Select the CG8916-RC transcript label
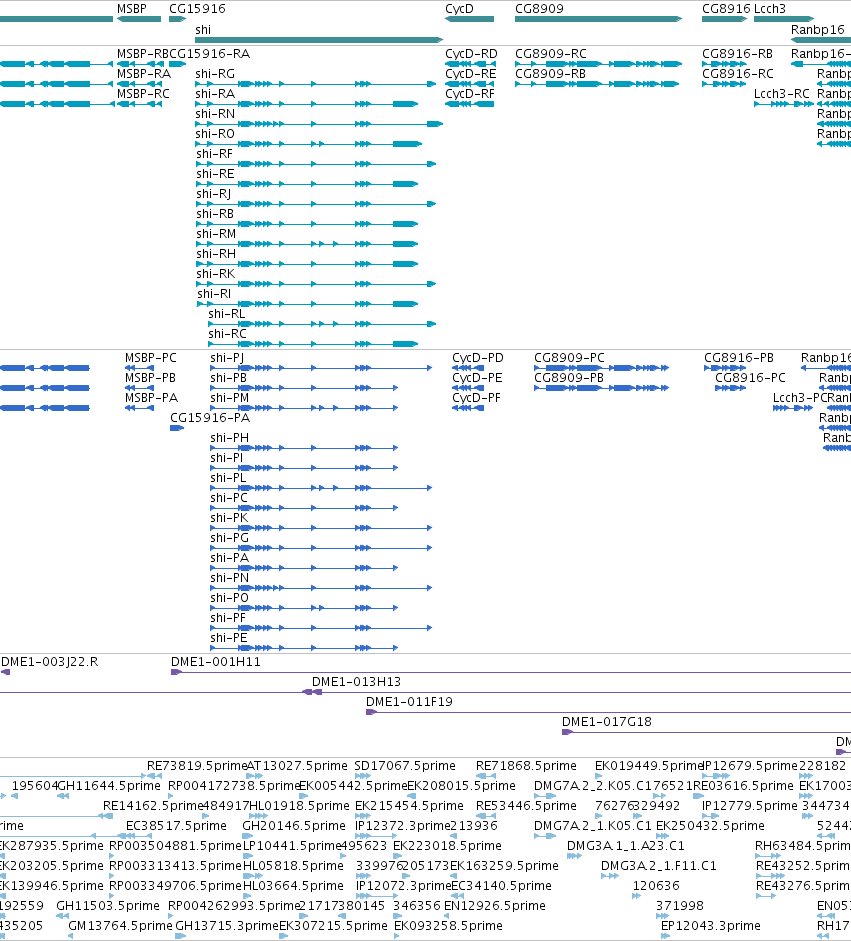 pyautogui.click(x=738, y=74)
